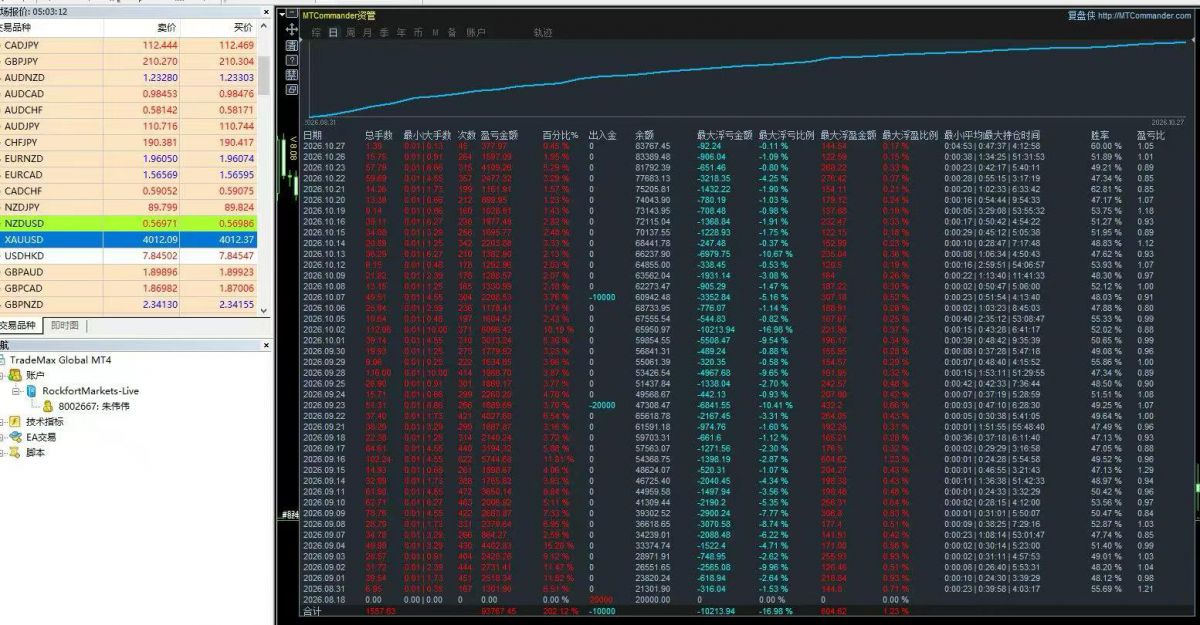Select the 月 period tab
The width and height of the screenshot is (1200, 625).
(367, 33)
